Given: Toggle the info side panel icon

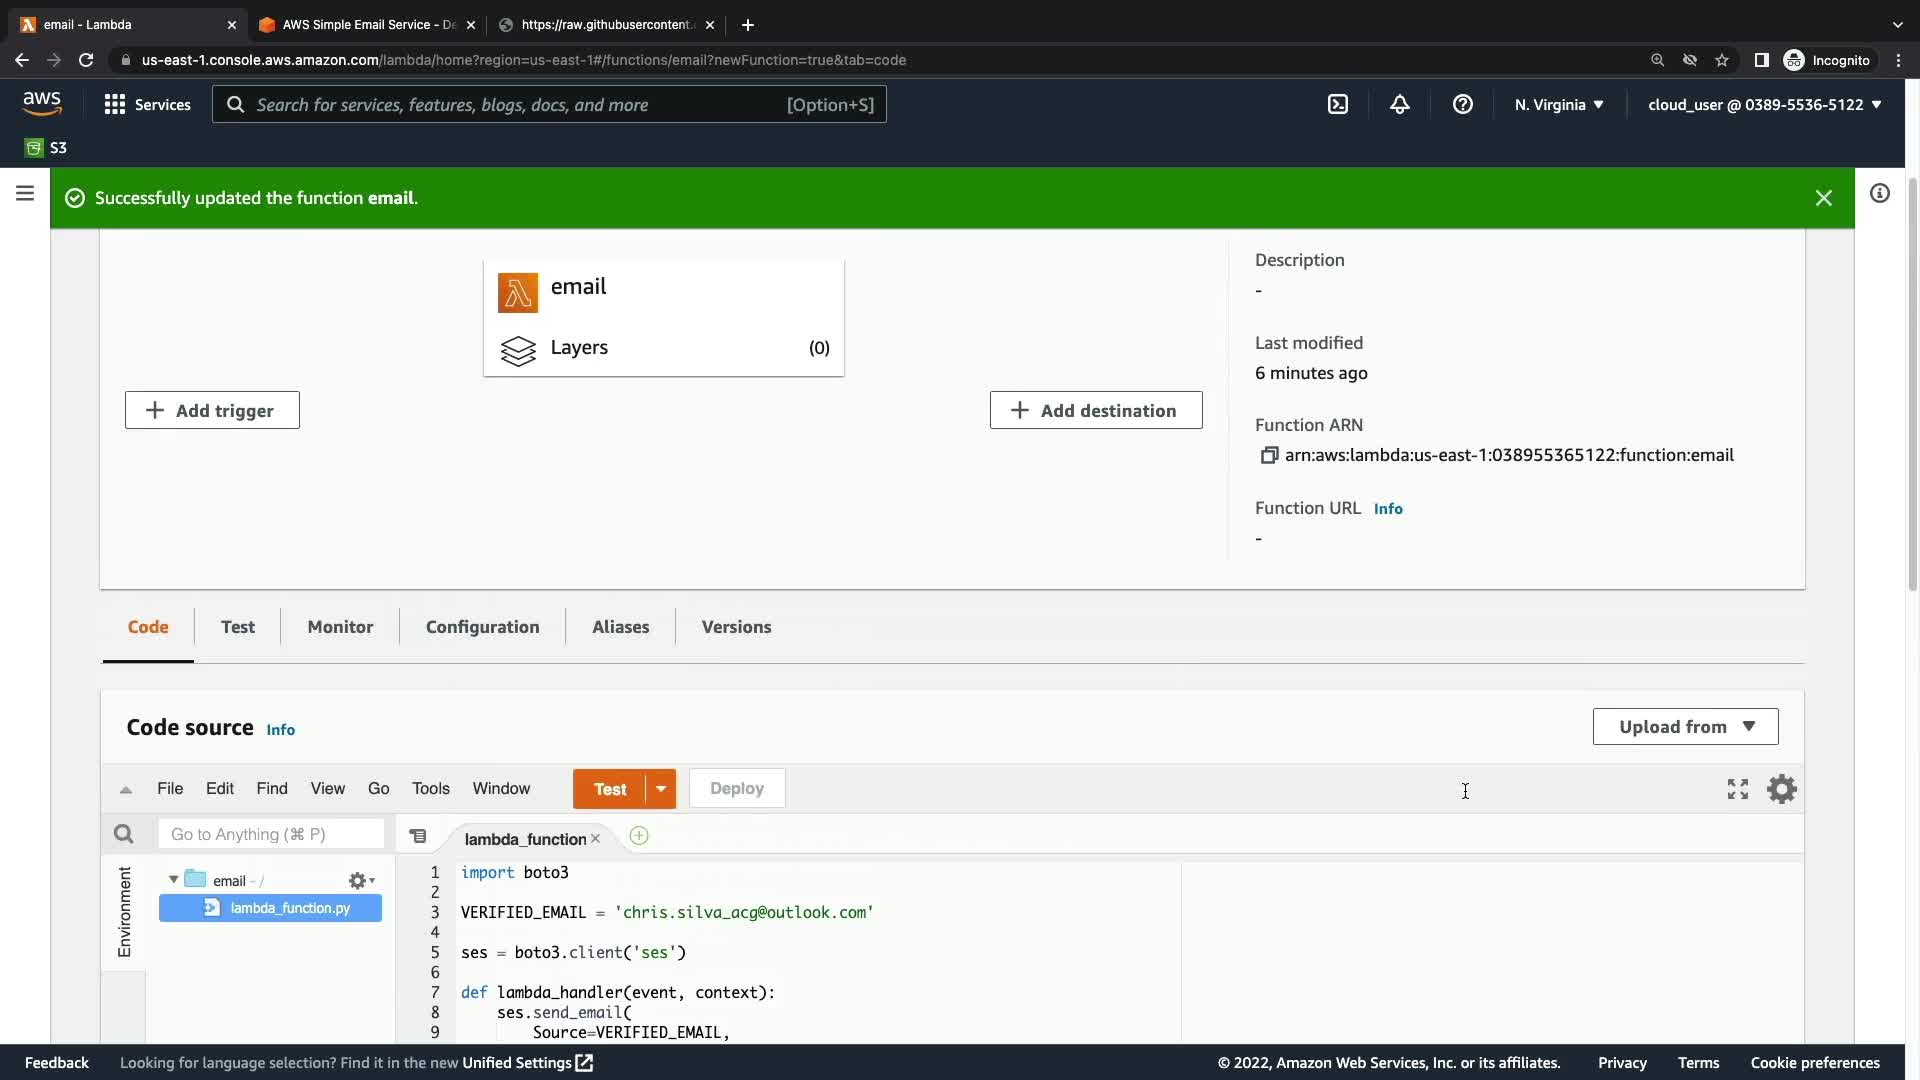Looking at the screenshot, I should click(1880, 193).
